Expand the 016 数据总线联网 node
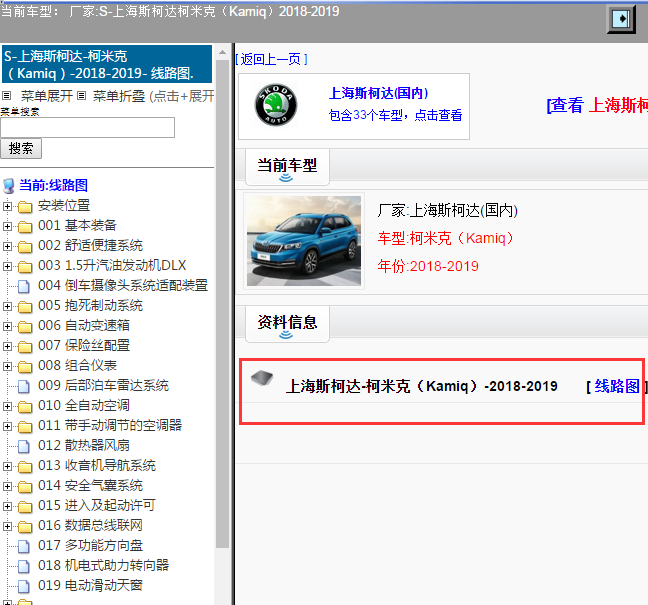Image resolution: width=648 pixels, height=605 pixels. coord(7,526)
